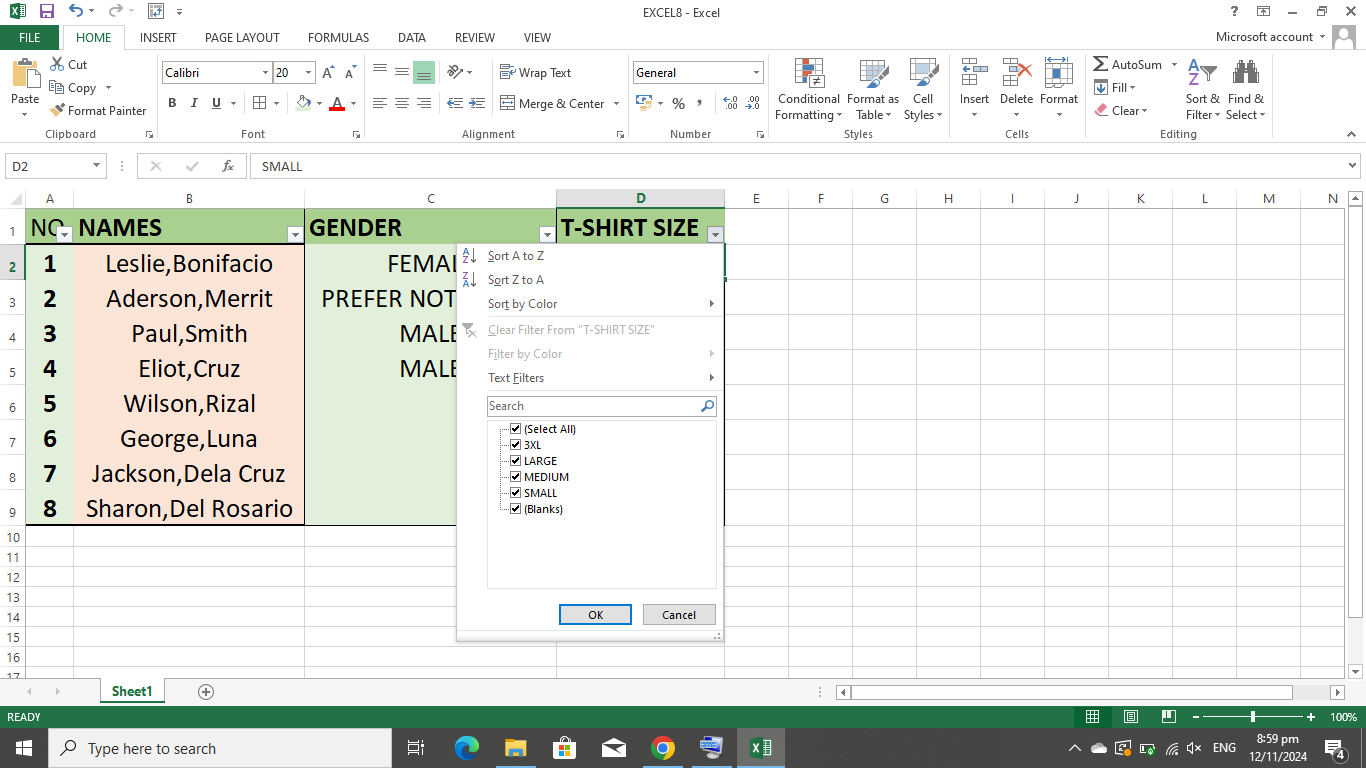1366x768 pixels.
Task: Apply Italic formatting
Action: (194, 103)
